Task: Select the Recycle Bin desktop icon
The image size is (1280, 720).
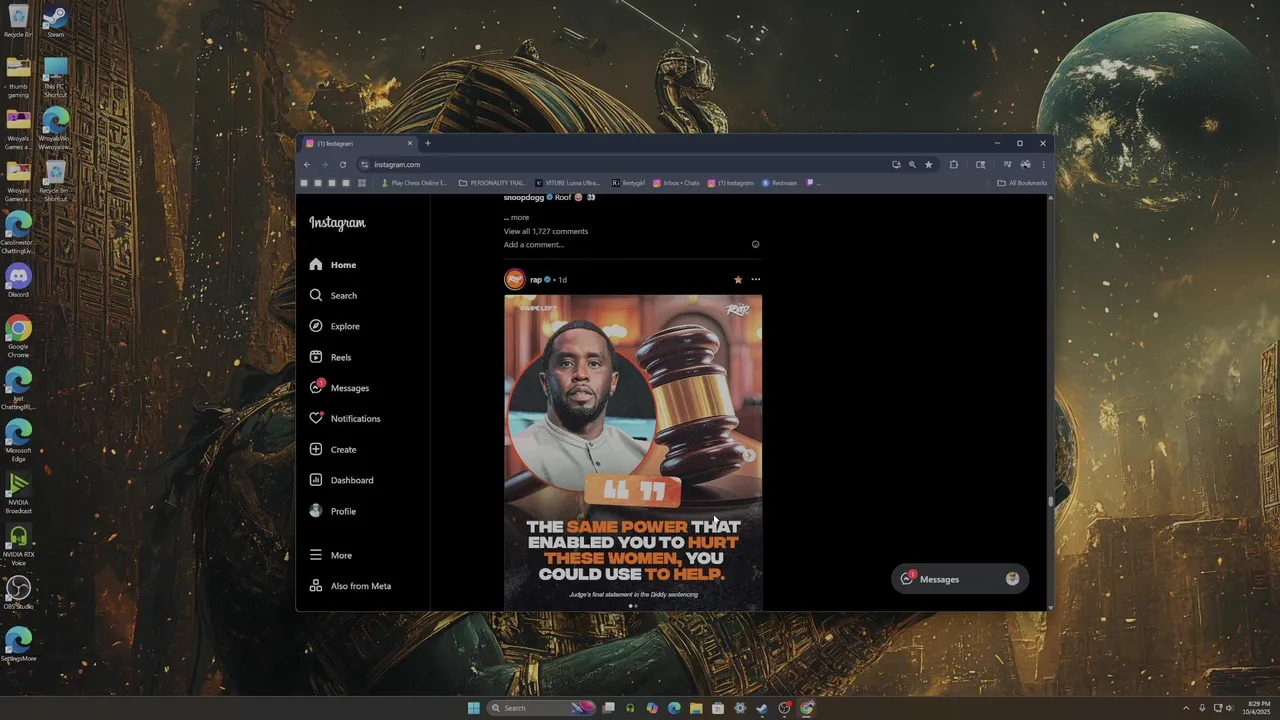Action: click(18, 21)
